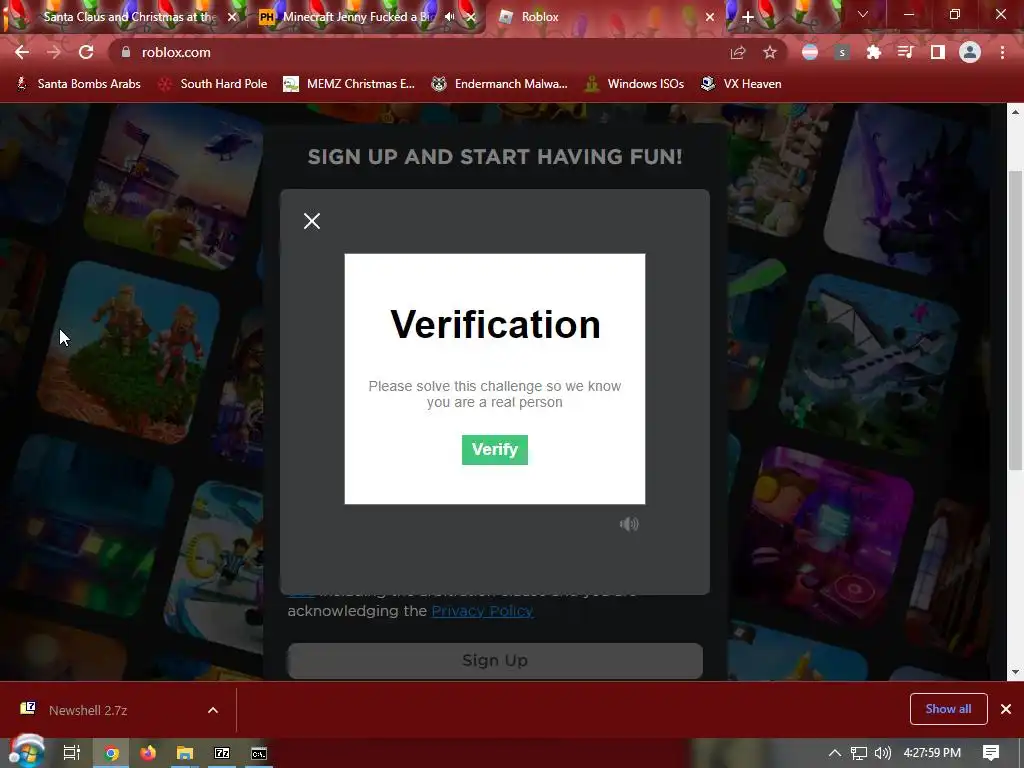Close the downloads bar
Screen dimensions: 1024x768
(1006, 709)
